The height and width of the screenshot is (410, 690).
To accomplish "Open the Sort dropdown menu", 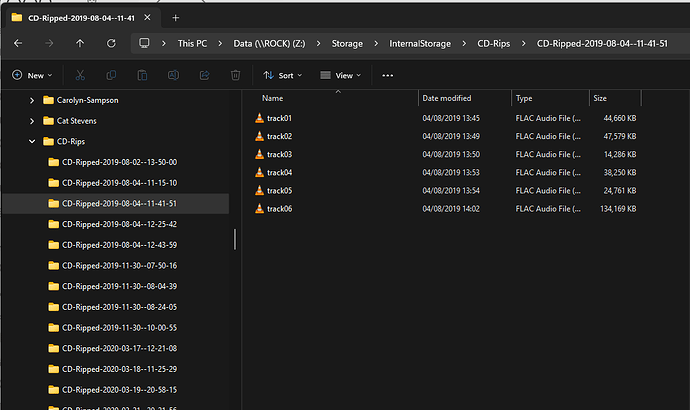I will point(282,75).
